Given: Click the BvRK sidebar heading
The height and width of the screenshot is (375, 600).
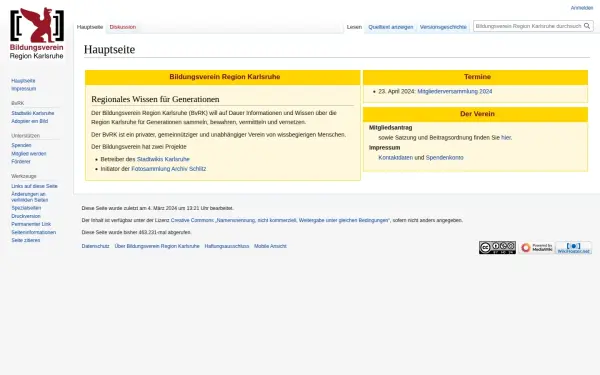Looking at the screenshot, I should (x=18, y=103).
